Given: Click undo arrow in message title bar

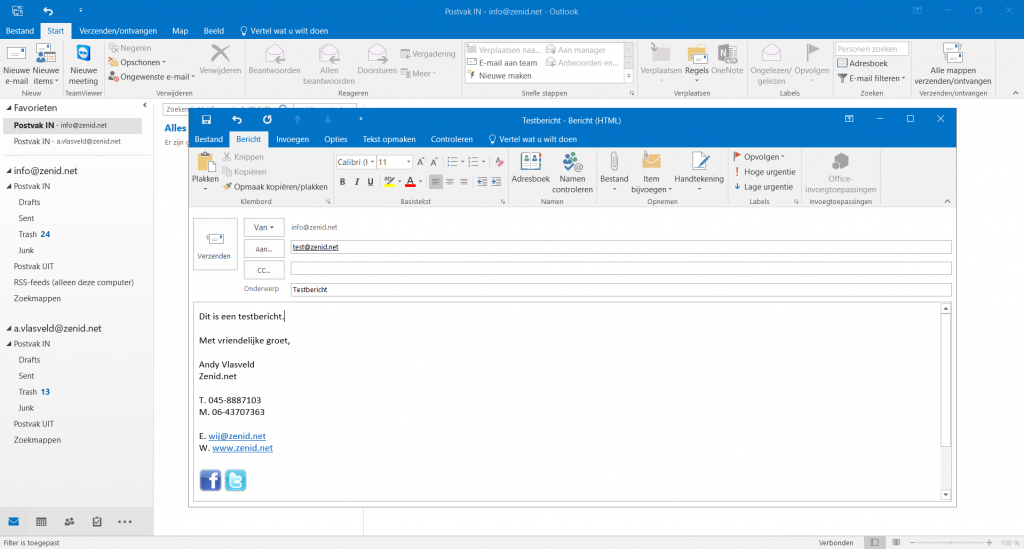Looking at the screenshot, I should coord(237,119).
